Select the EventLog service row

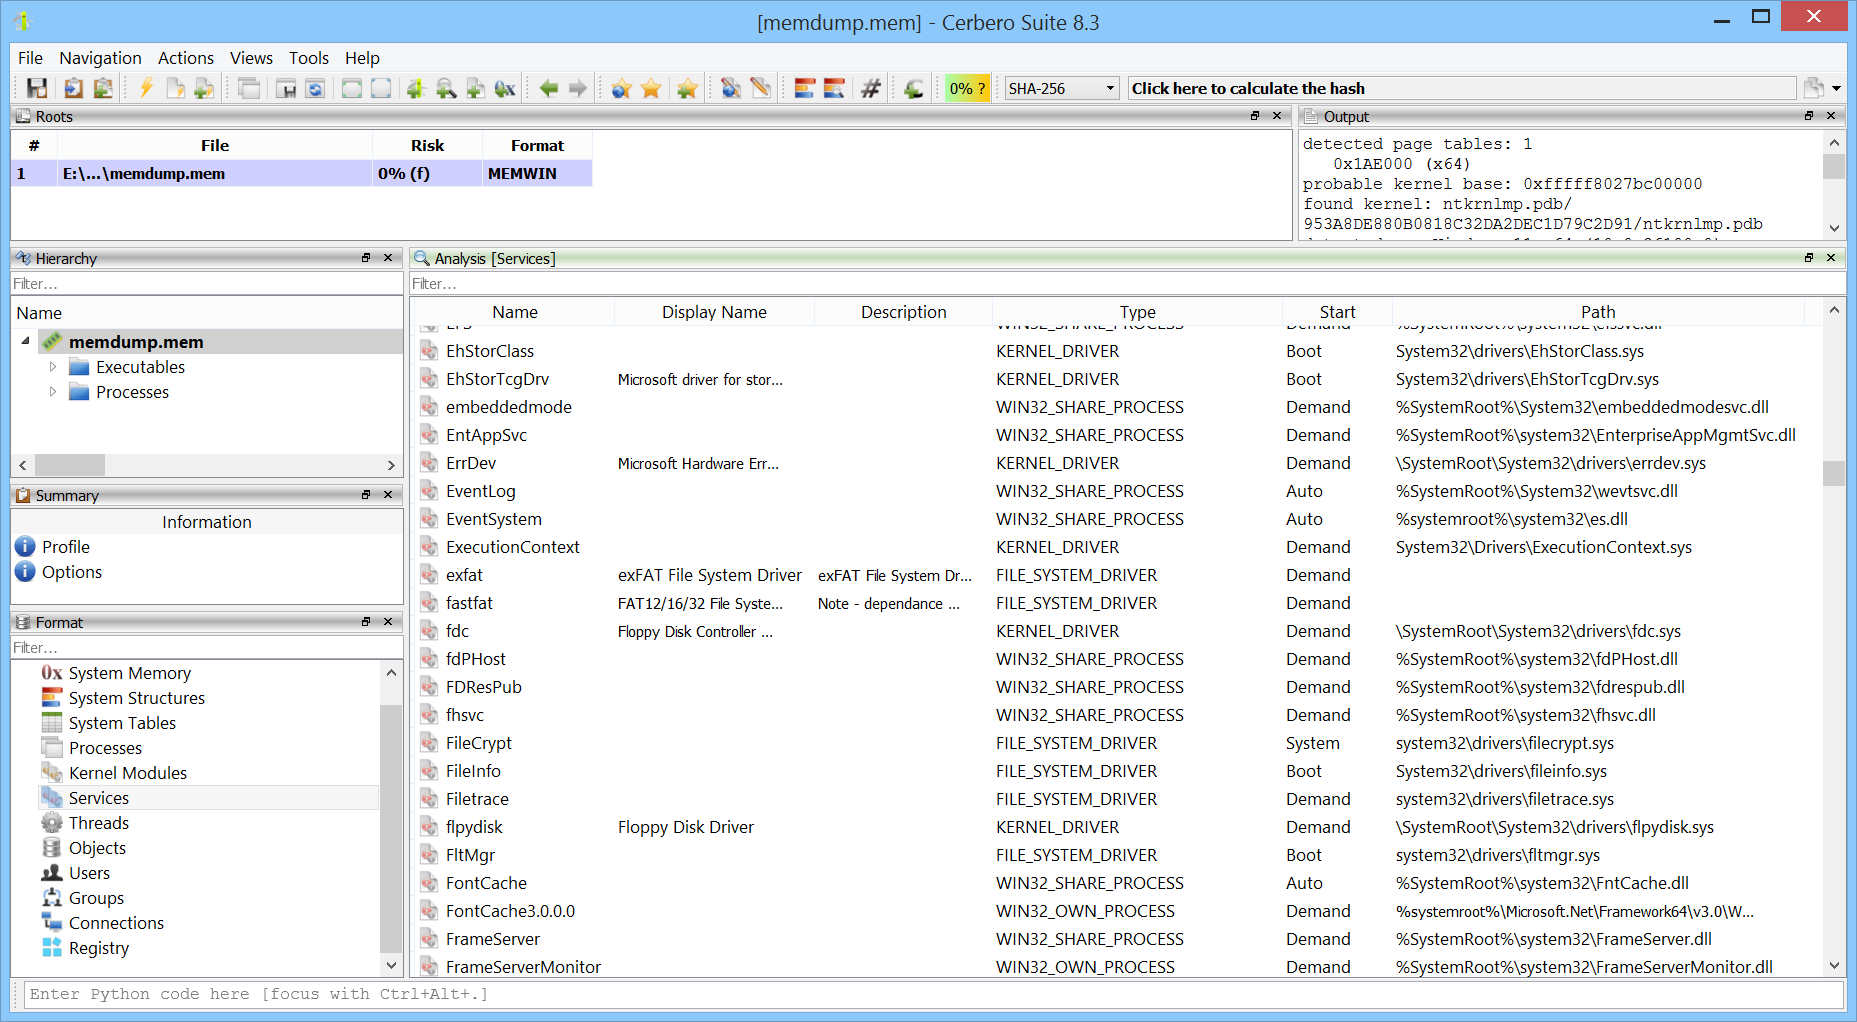pos(1116,491)
